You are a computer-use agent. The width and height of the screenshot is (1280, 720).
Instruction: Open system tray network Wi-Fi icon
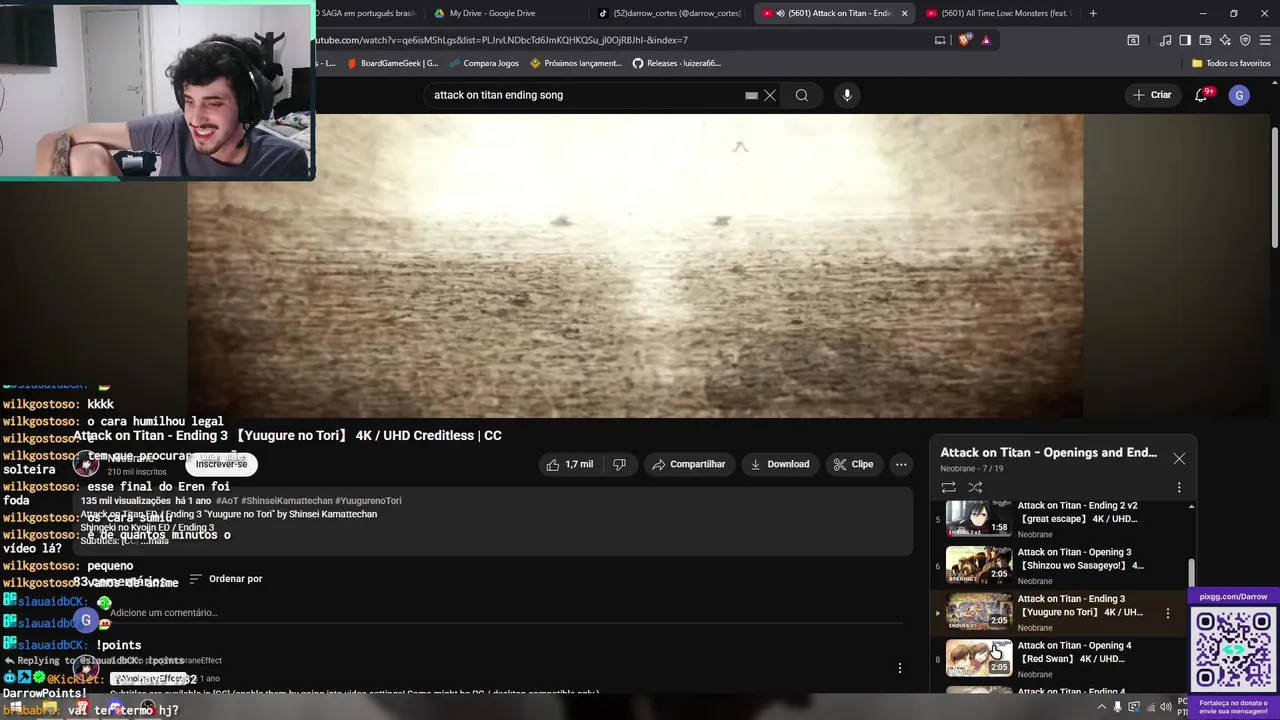pos(1150,707)
